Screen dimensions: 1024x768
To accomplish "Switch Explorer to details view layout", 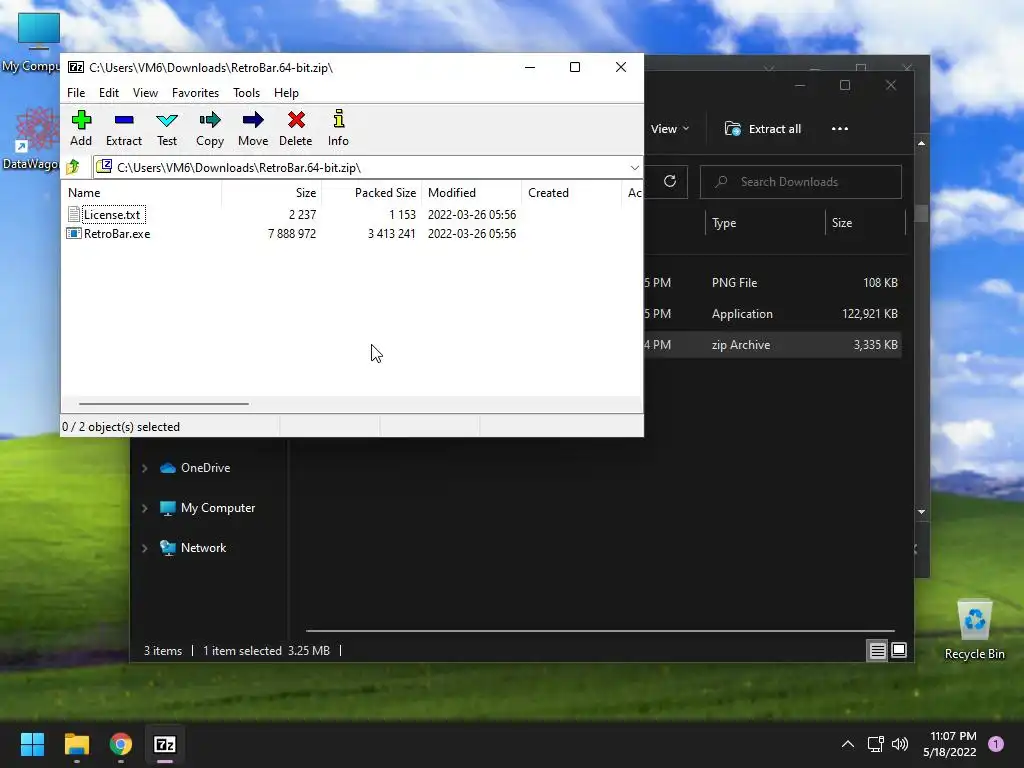I will pyautogui.click(x=877, y=650).
